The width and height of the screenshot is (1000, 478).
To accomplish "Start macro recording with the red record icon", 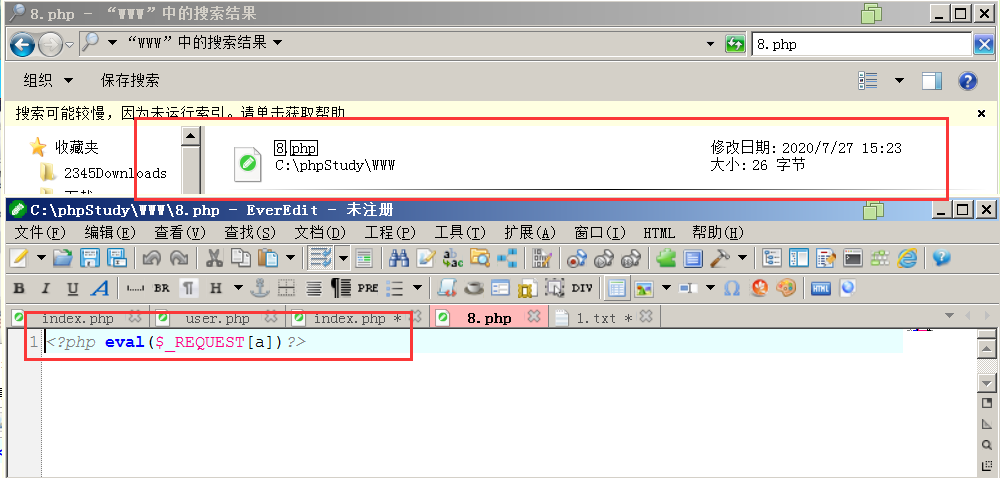I will pyautogui.click(x=576, y=257).
